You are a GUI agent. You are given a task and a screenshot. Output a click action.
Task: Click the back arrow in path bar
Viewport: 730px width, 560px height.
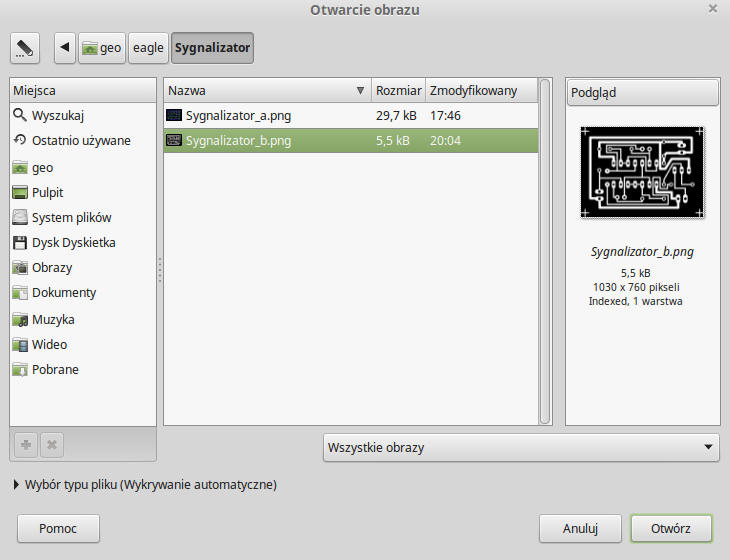[x=65, y=47]
